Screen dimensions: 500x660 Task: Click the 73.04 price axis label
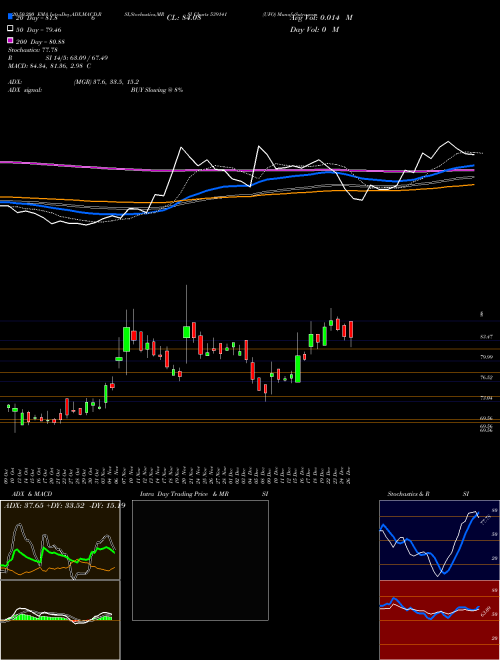coord(487,397)
